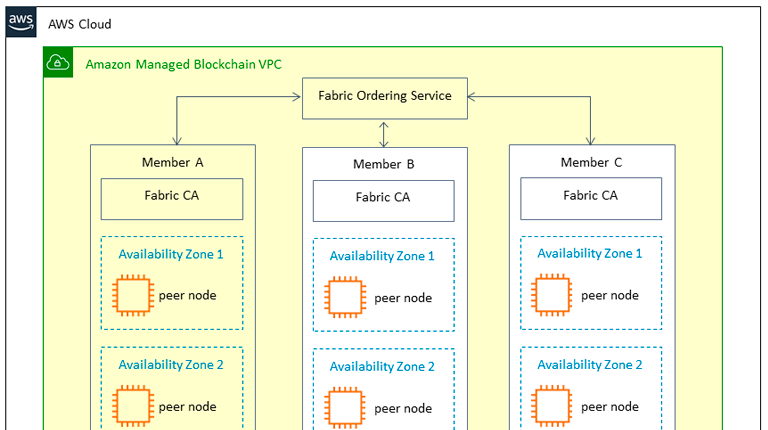Screen dimensions: 768x430
Task: Click peer node text in Member C Zone 2
Action: point(610,407)
